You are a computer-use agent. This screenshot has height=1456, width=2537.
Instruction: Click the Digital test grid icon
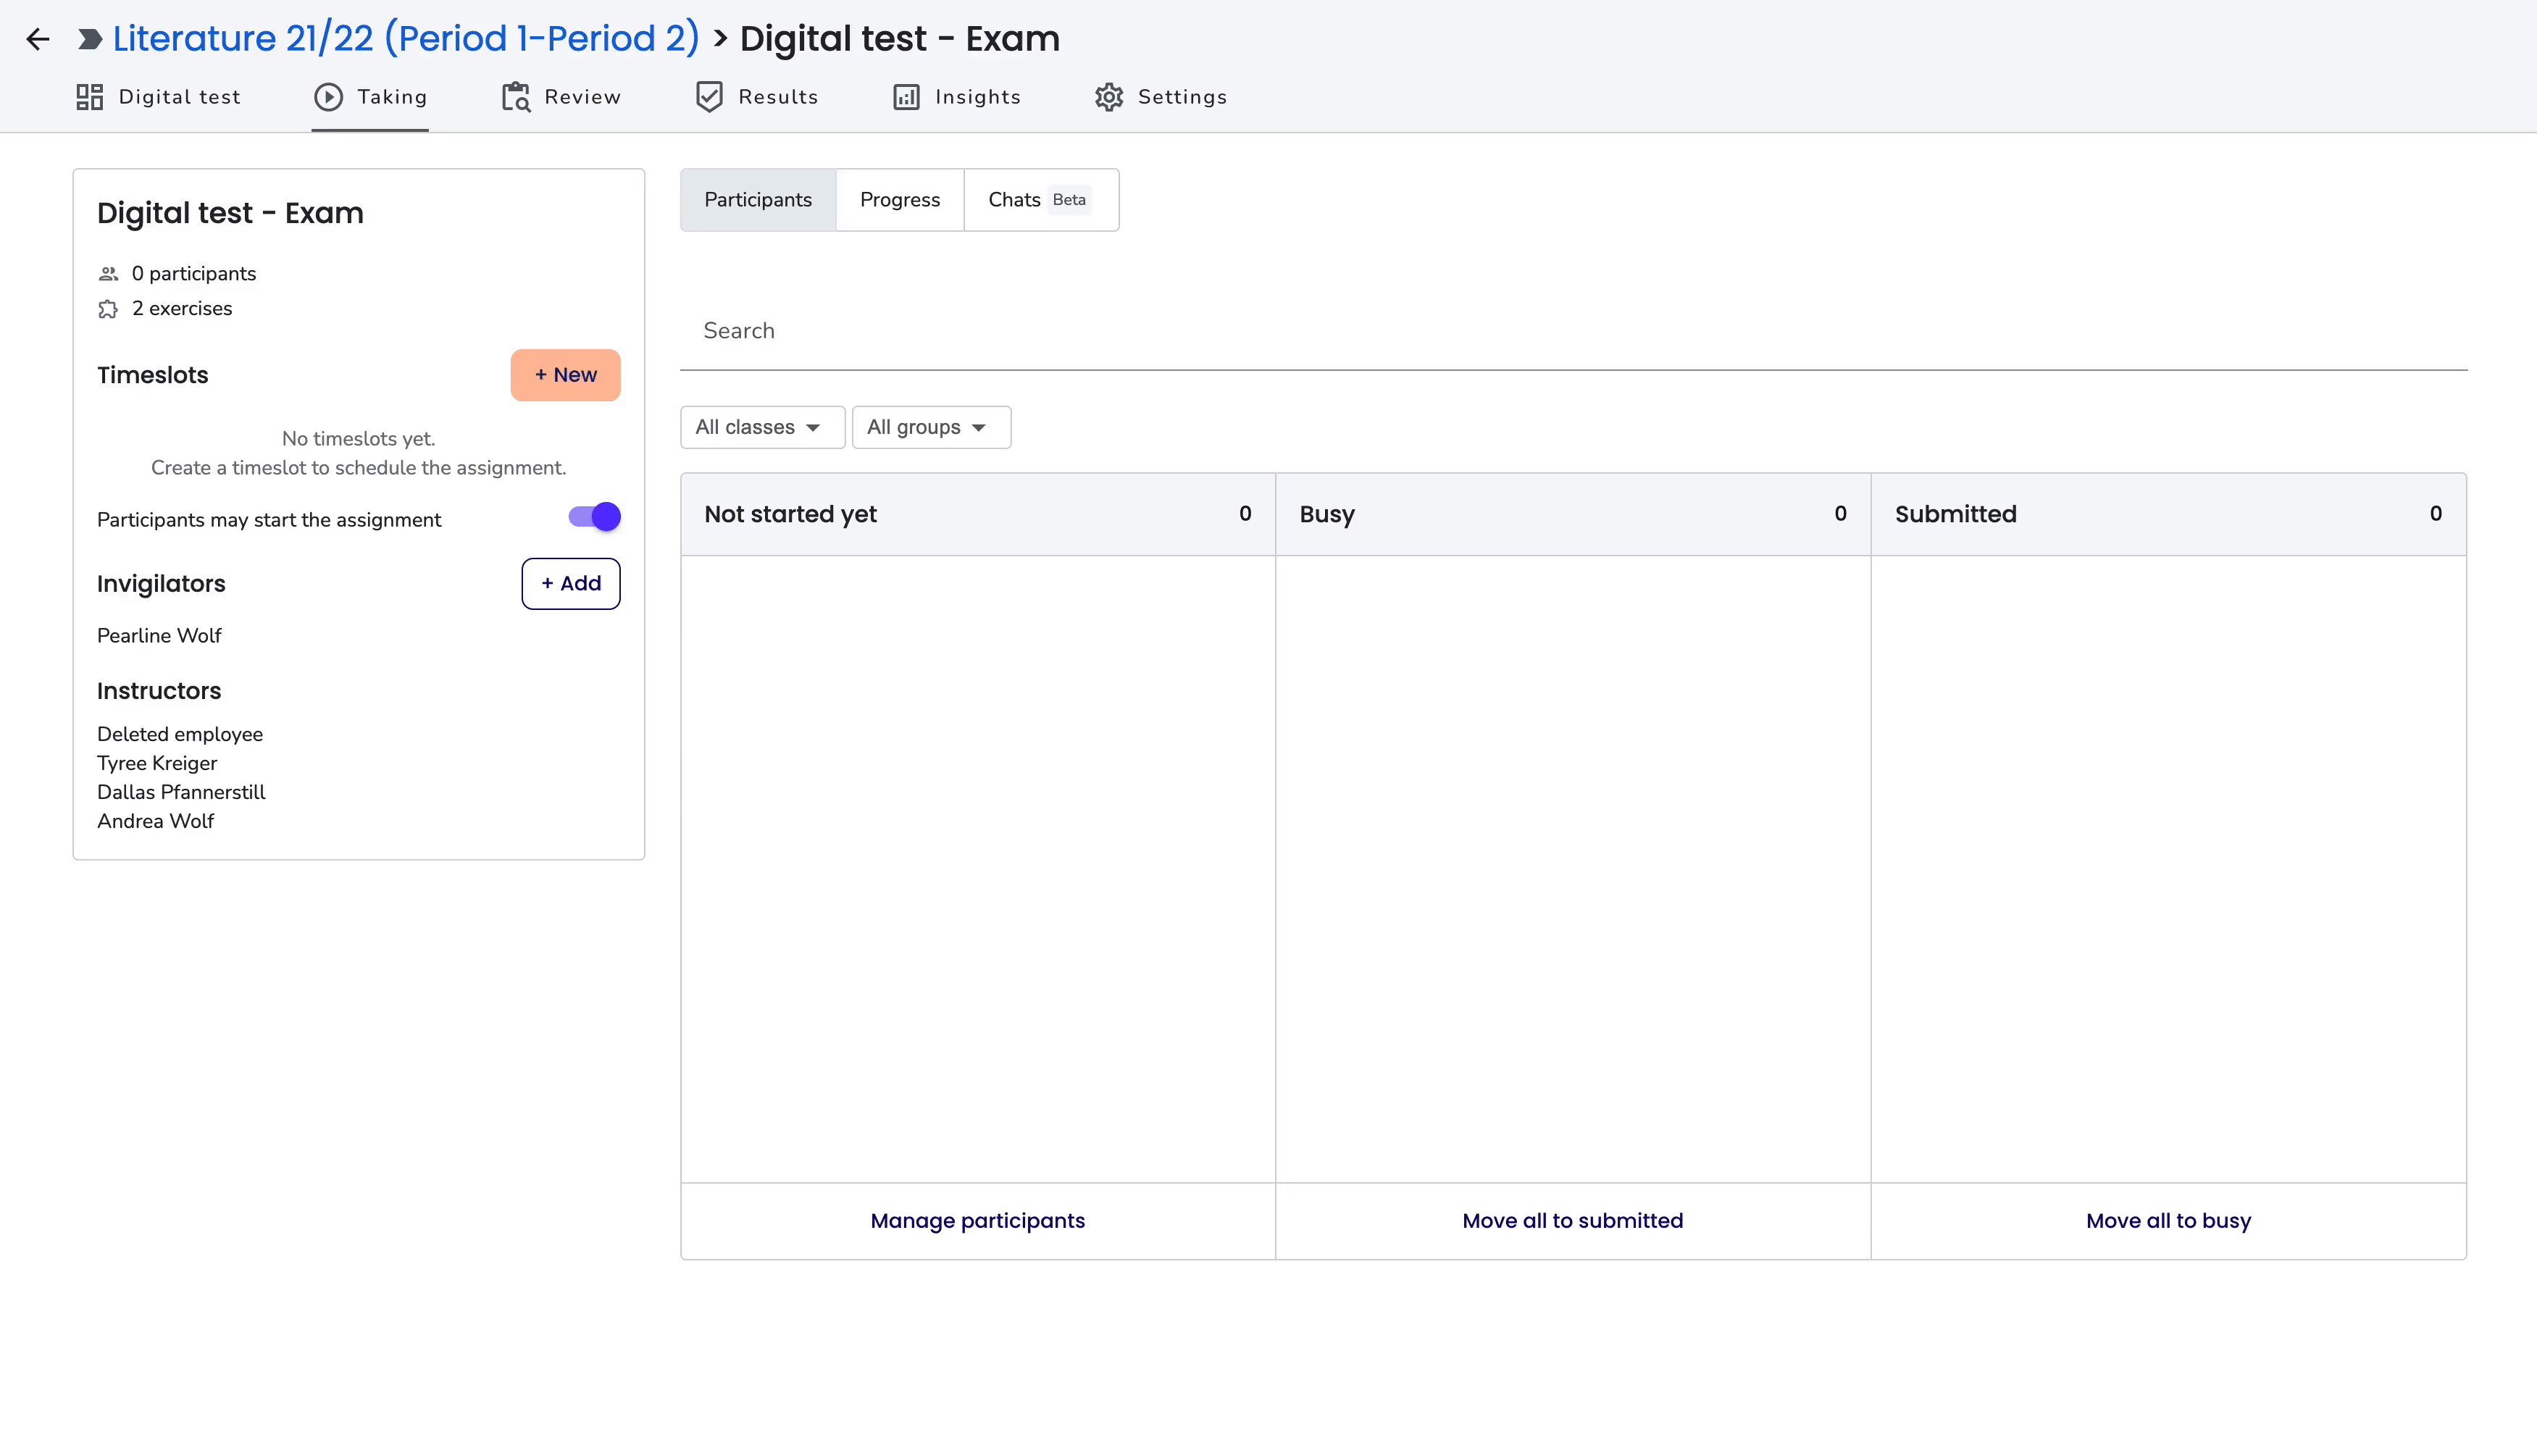[x=90, y=97]
